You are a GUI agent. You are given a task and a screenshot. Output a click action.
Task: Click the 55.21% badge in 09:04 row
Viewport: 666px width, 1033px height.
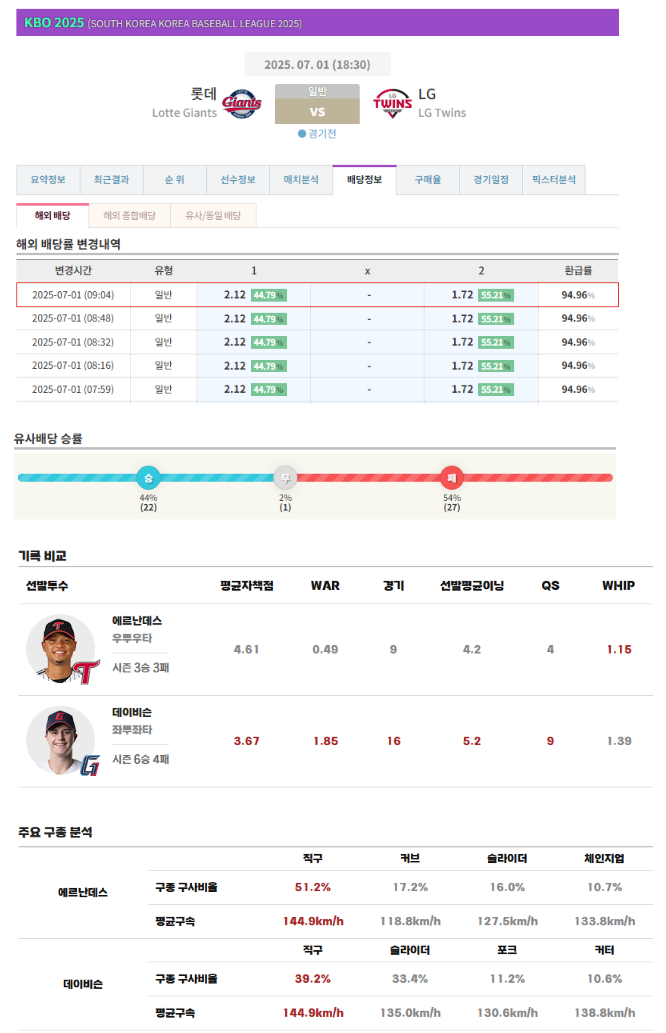(496, 295)
